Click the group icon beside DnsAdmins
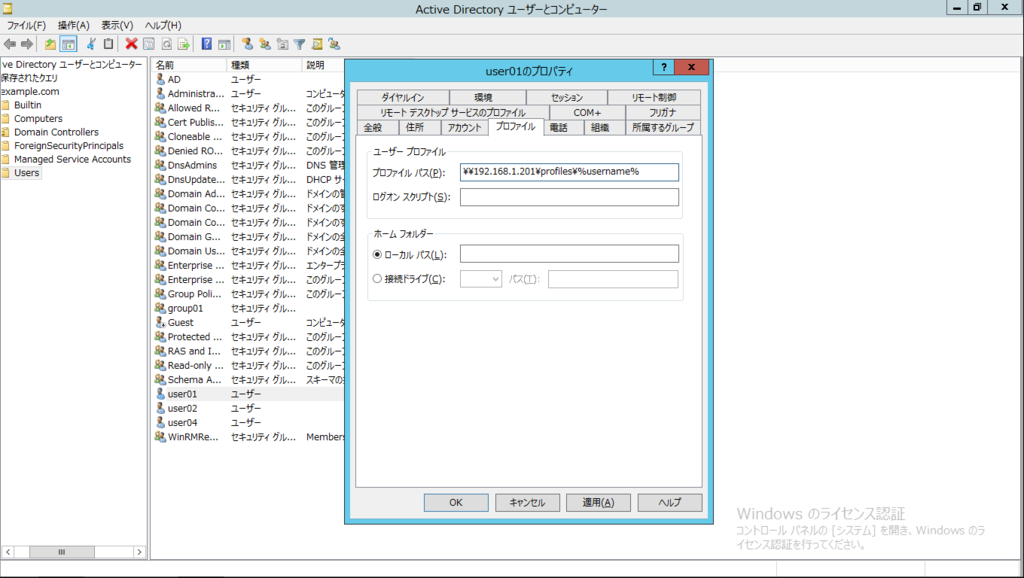The image size is (1024, 578). [160, 165]
